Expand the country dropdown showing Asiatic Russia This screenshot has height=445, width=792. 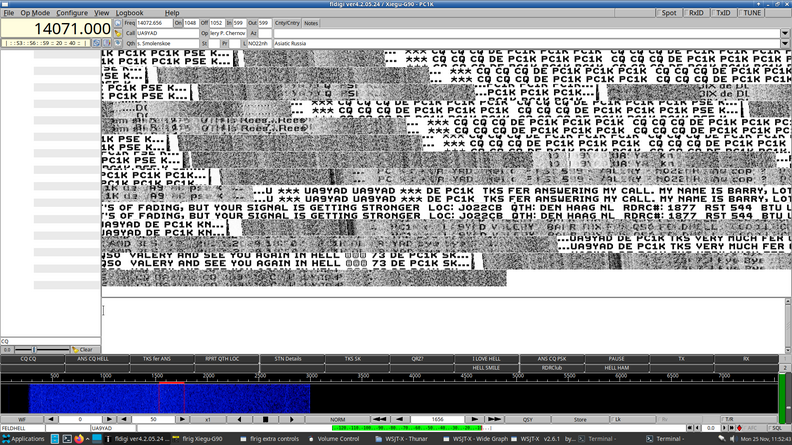(x=784, y=43)
